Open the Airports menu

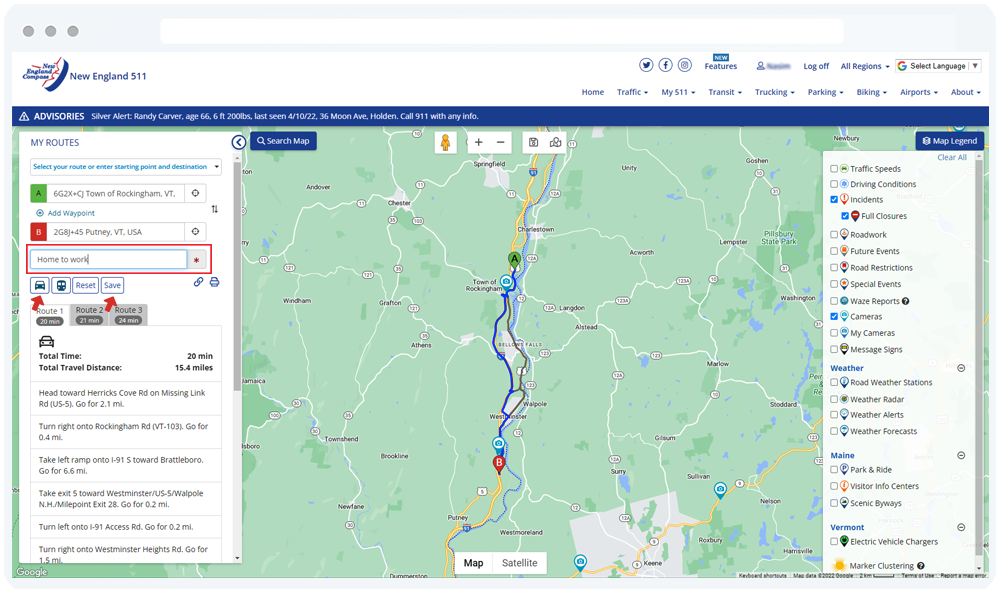click(918, 92)
